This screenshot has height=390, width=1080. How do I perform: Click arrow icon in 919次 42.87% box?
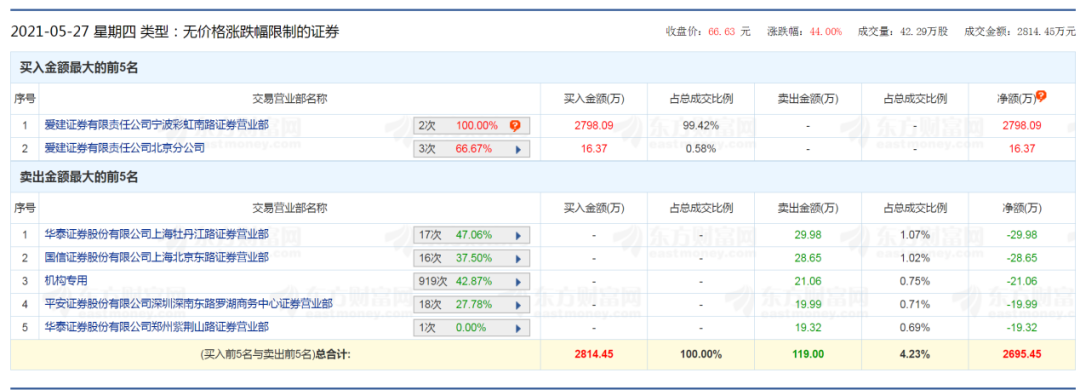point(519,281)
